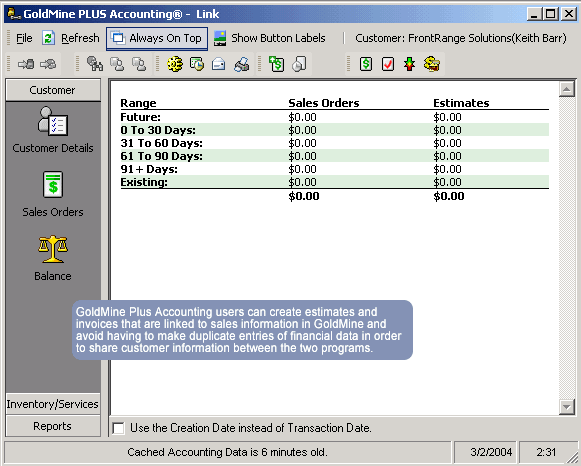The height and width of the screenshot is (466, 581).
Task: Open Customer Details in the sidebar
Action: coord(53,130)
